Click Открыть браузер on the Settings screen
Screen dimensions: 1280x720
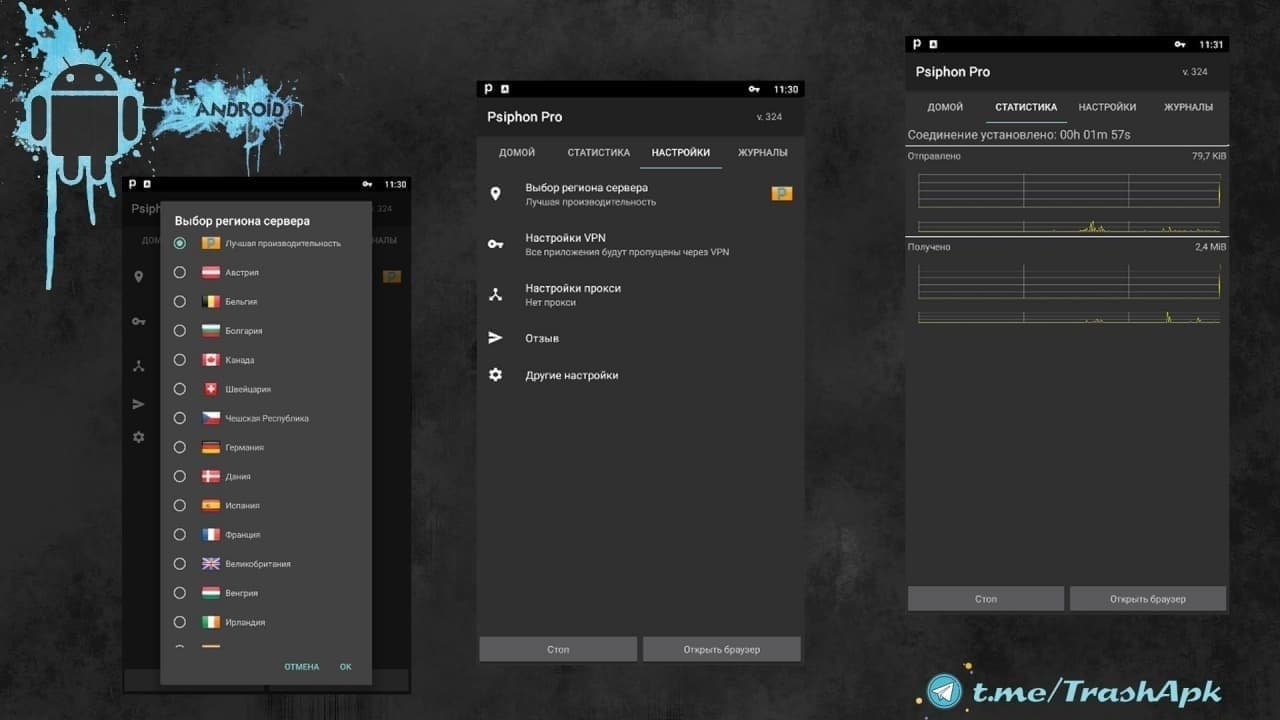(722, 649)
